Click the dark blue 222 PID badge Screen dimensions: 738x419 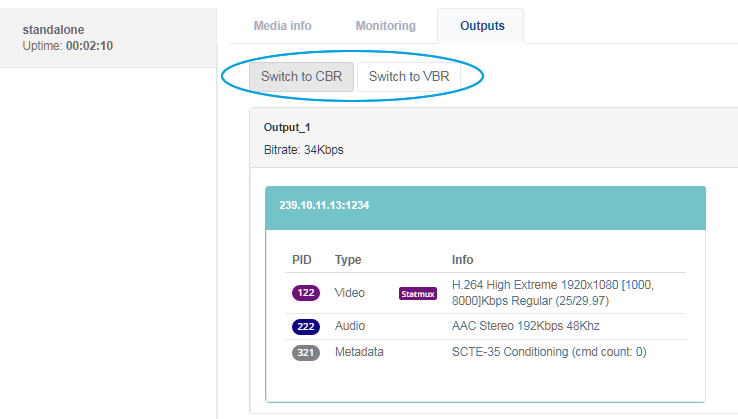tap(306, 326)
